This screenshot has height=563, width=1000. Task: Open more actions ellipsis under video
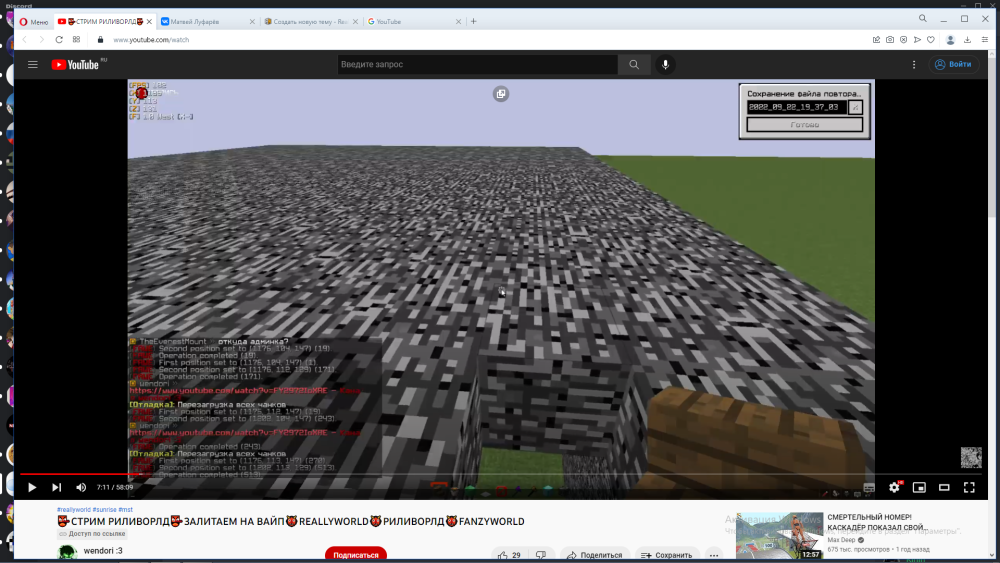tap(714, 555)
